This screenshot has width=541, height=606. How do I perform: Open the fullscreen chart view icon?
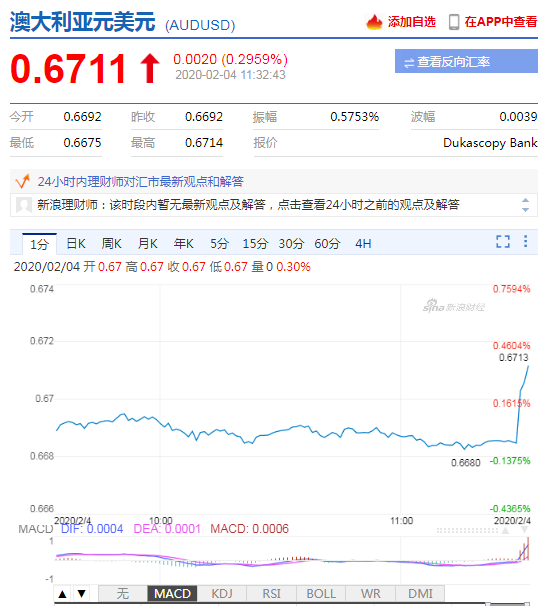[x=503, y=242]
